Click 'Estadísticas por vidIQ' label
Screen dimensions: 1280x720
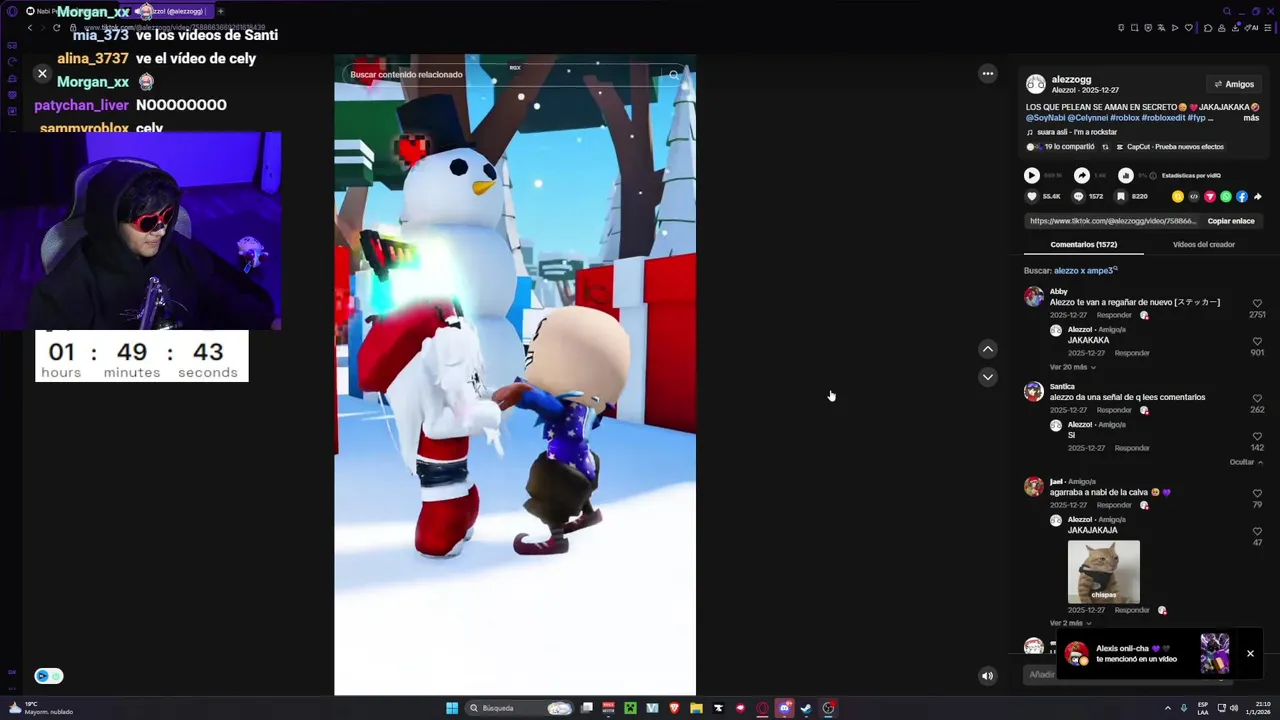(1191, 176)
